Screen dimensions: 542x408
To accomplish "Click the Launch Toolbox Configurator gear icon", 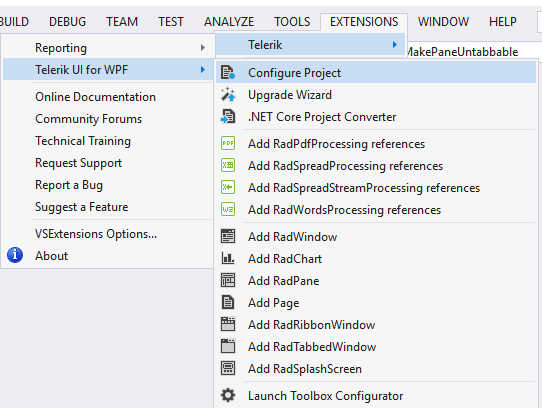I will pyautogui.click(x=228, y=395).
